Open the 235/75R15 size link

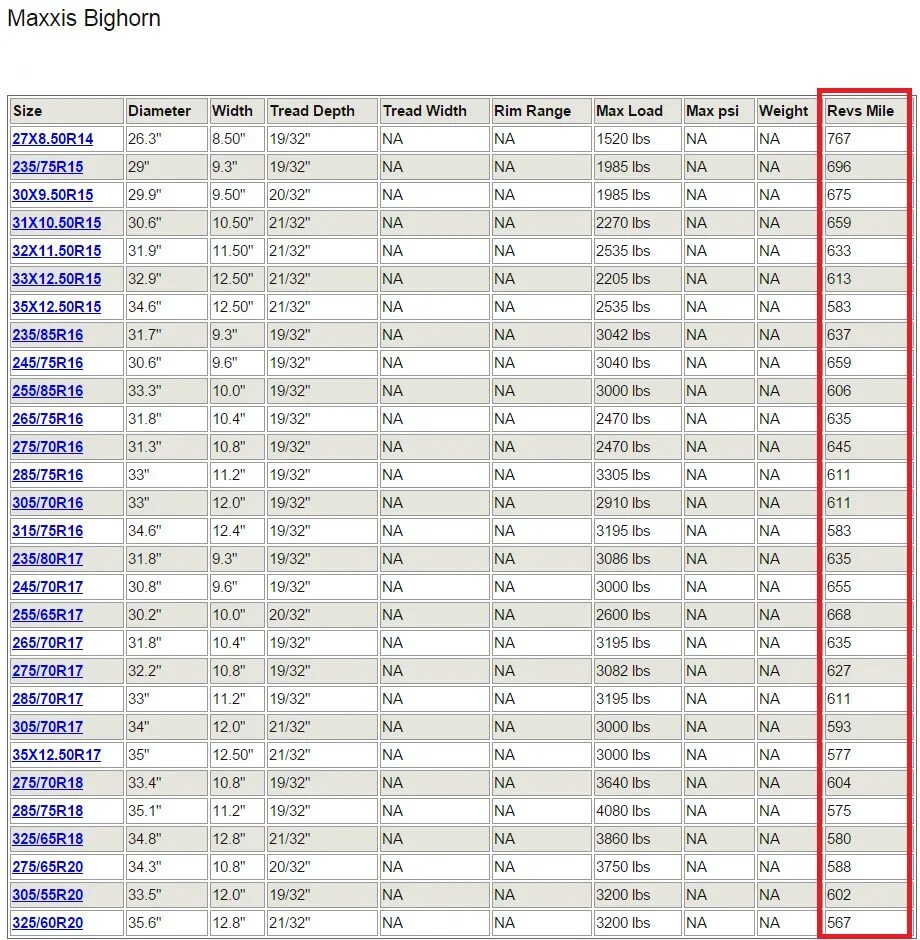click(48, 167)
